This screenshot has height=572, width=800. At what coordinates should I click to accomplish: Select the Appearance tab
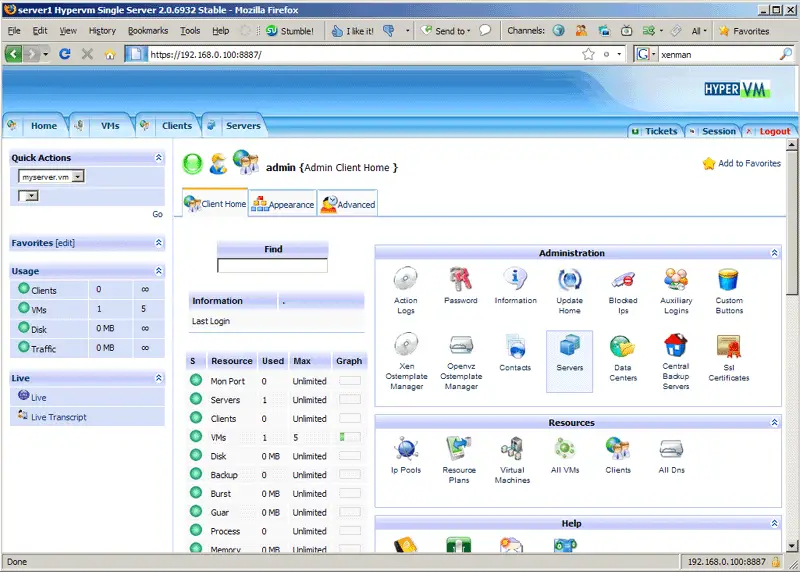pyautogui.click(x=283, y=204)
